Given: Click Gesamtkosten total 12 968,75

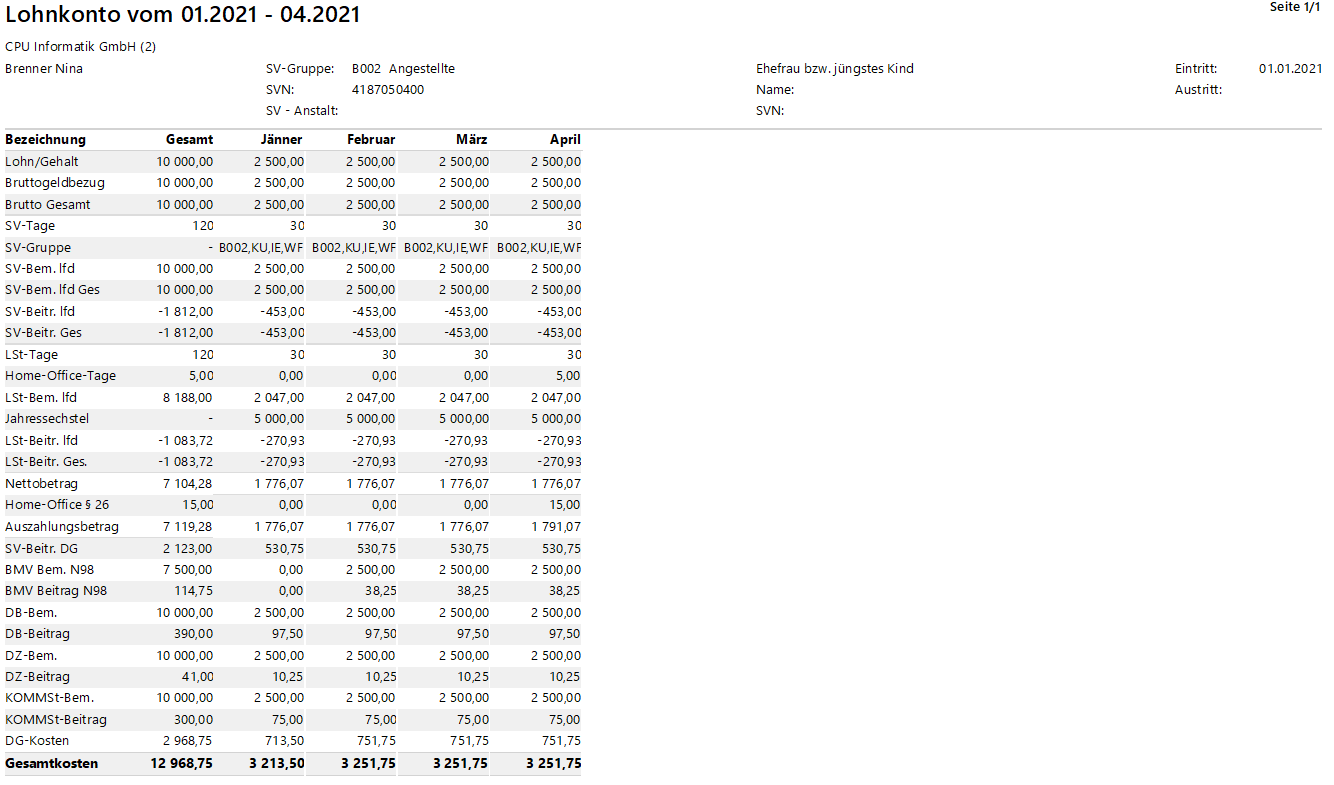Looking at the screenshot, I should tap(182, 763).
